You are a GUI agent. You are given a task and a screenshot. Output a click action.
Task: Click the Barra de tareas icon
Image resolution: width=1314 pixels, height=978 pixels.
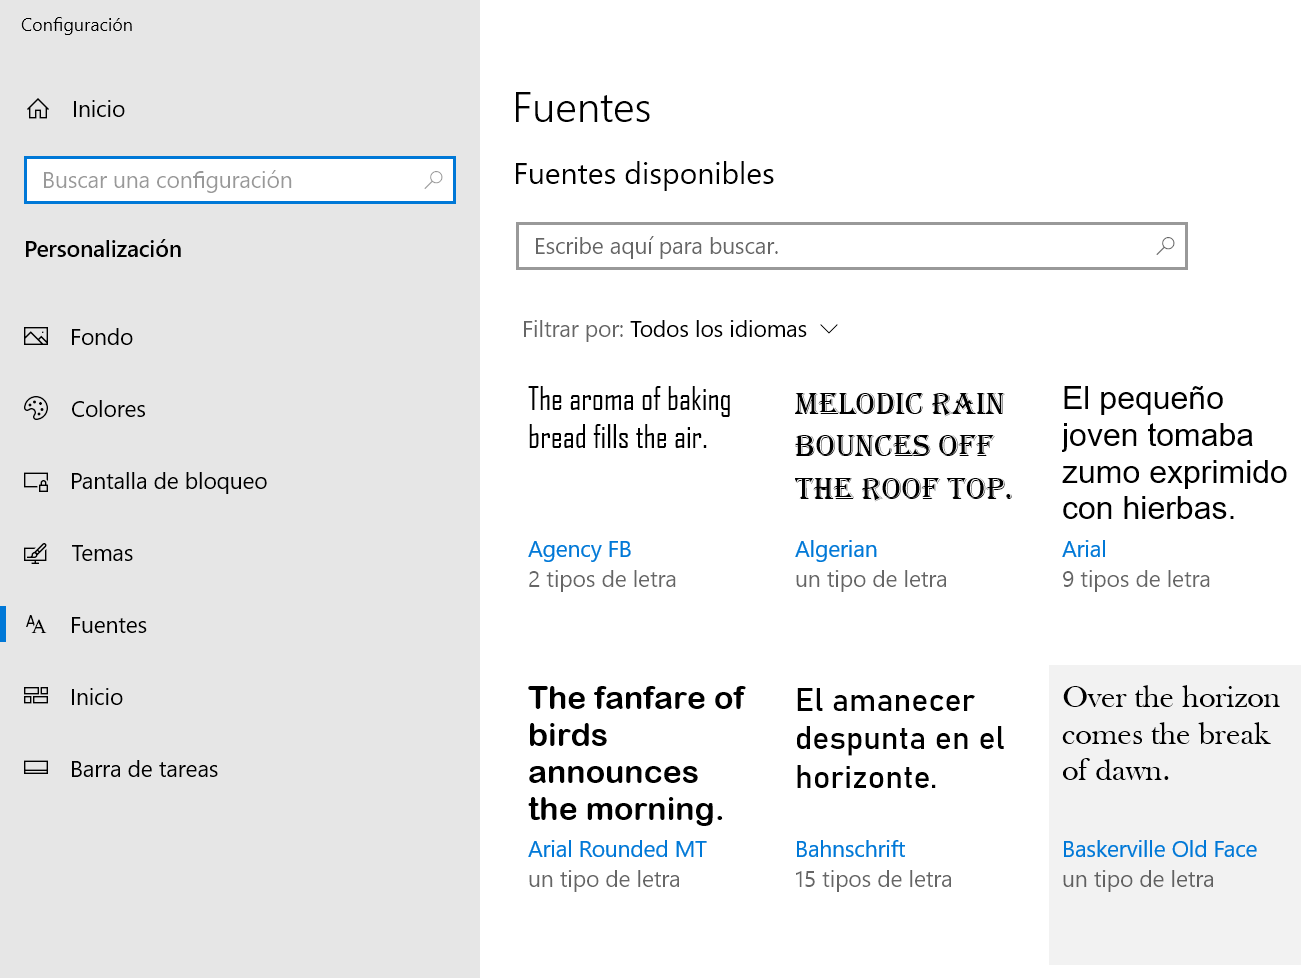[36, 768]
